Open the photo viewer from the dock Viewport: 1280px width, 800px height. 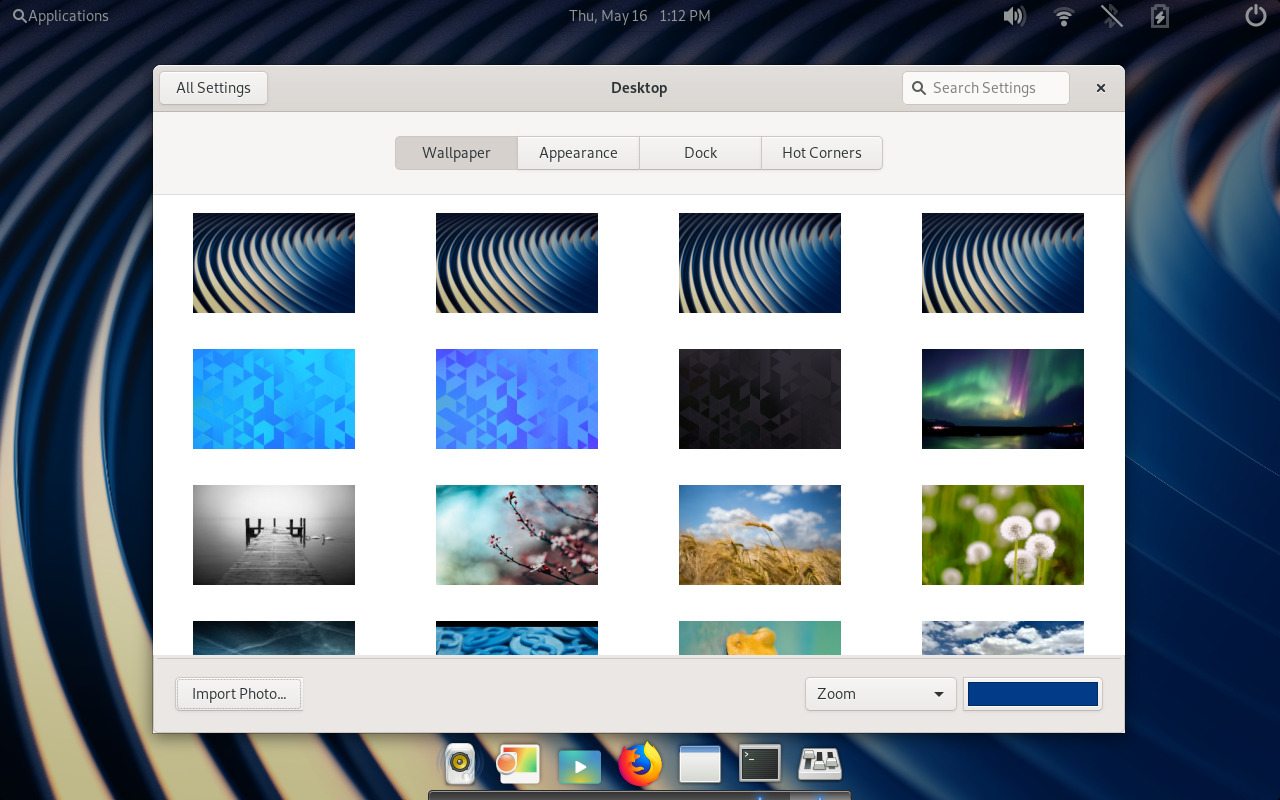click(517, 763)
